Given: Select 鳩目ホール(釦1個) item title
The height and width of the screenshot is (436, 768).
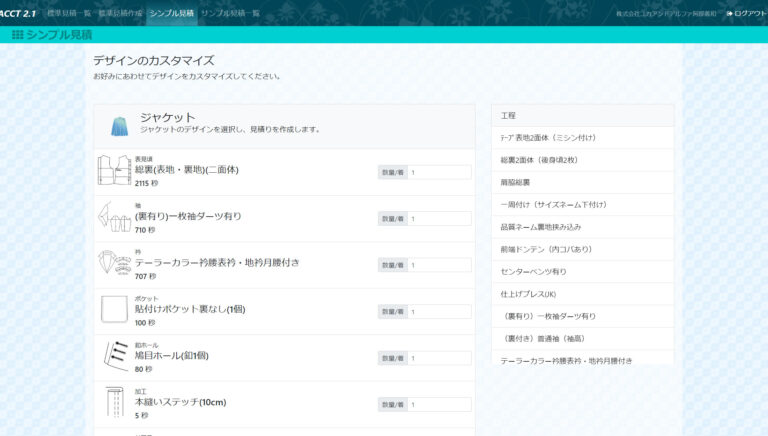Looking at the screenshot, I should [x=172, y=356].
